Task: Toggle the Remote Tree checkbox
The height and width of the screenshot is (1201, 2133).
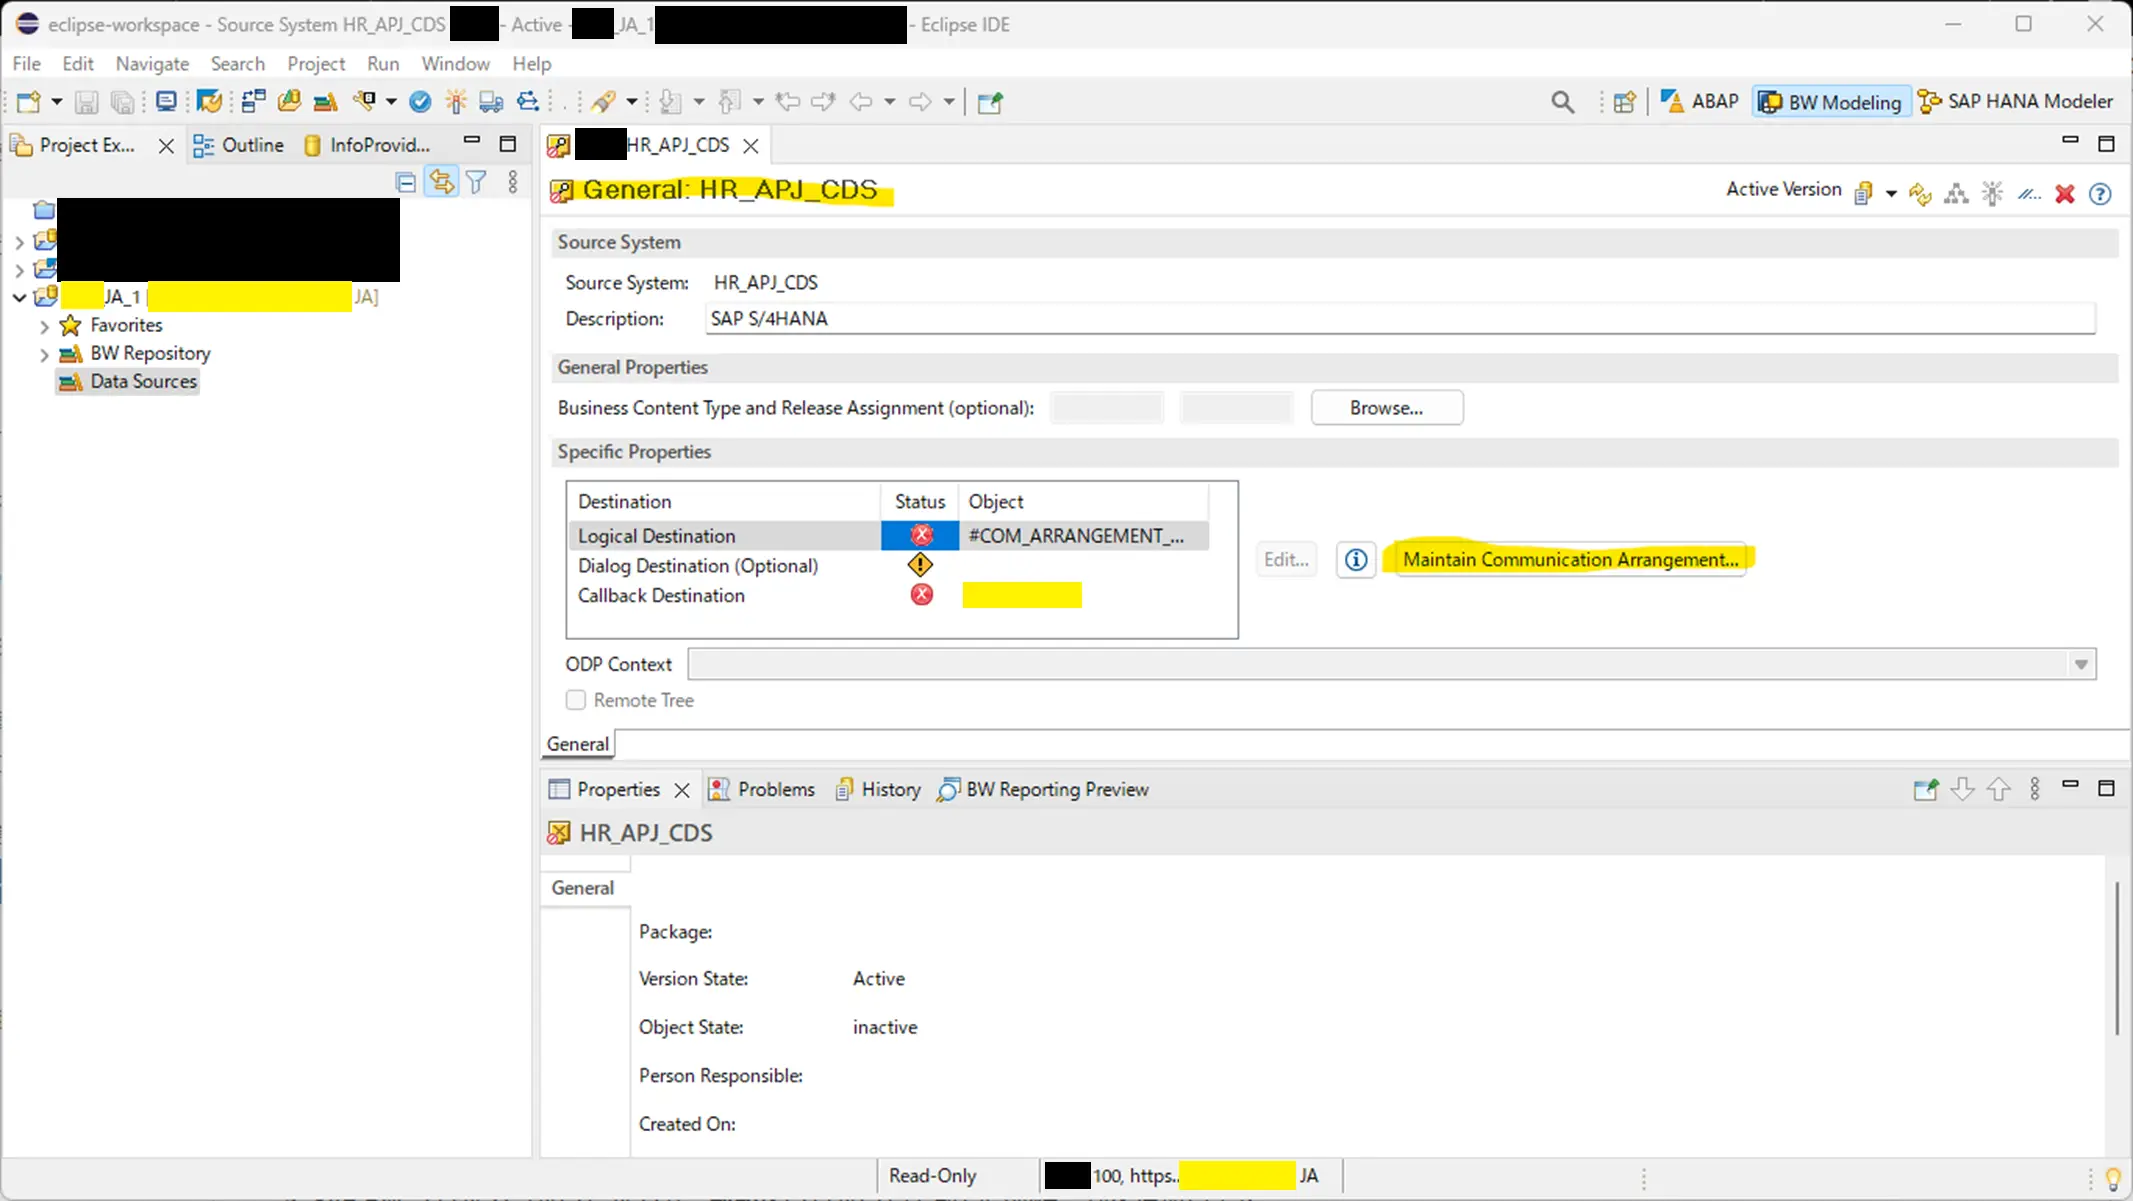Action: tap(576, 701)
